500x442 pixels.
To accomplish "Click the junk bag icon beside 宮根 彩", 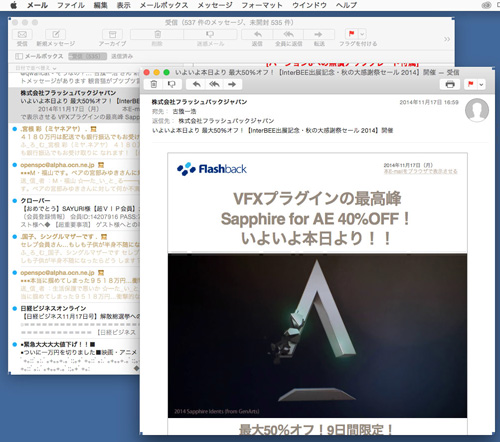I will coord(94,129).
